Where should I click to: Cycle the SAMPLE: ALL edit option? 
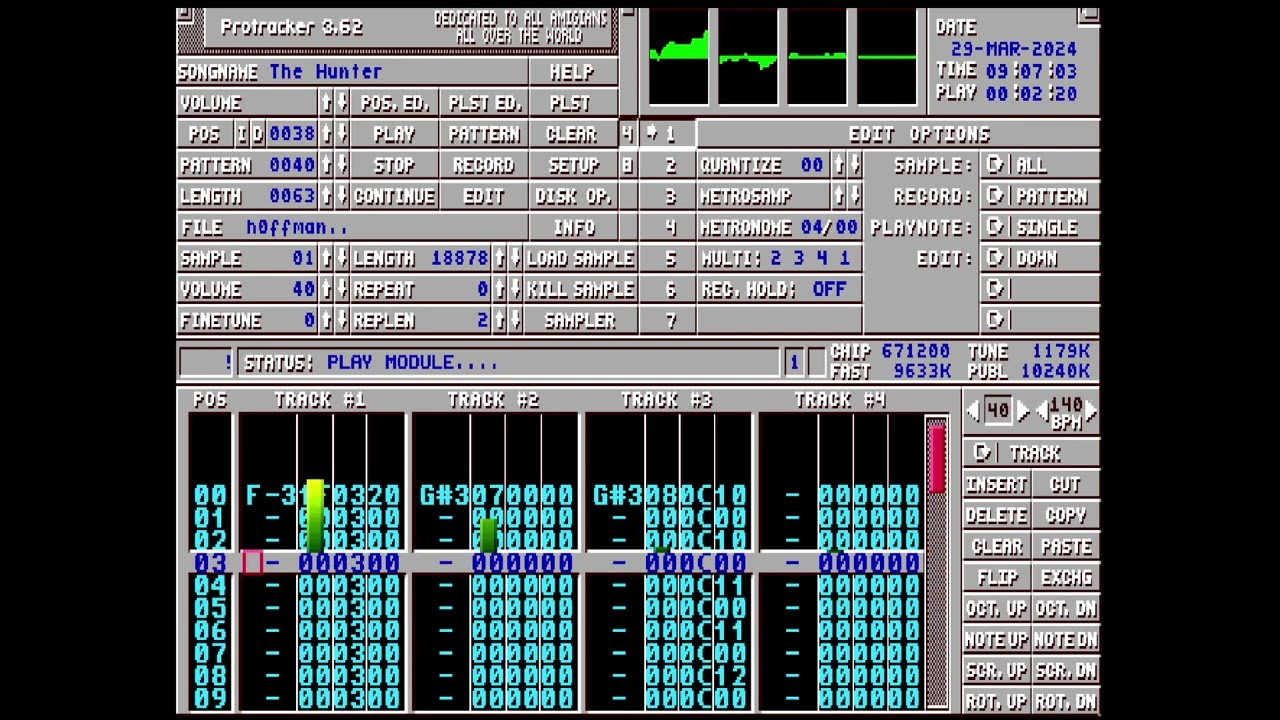(x=1039, y=165)
